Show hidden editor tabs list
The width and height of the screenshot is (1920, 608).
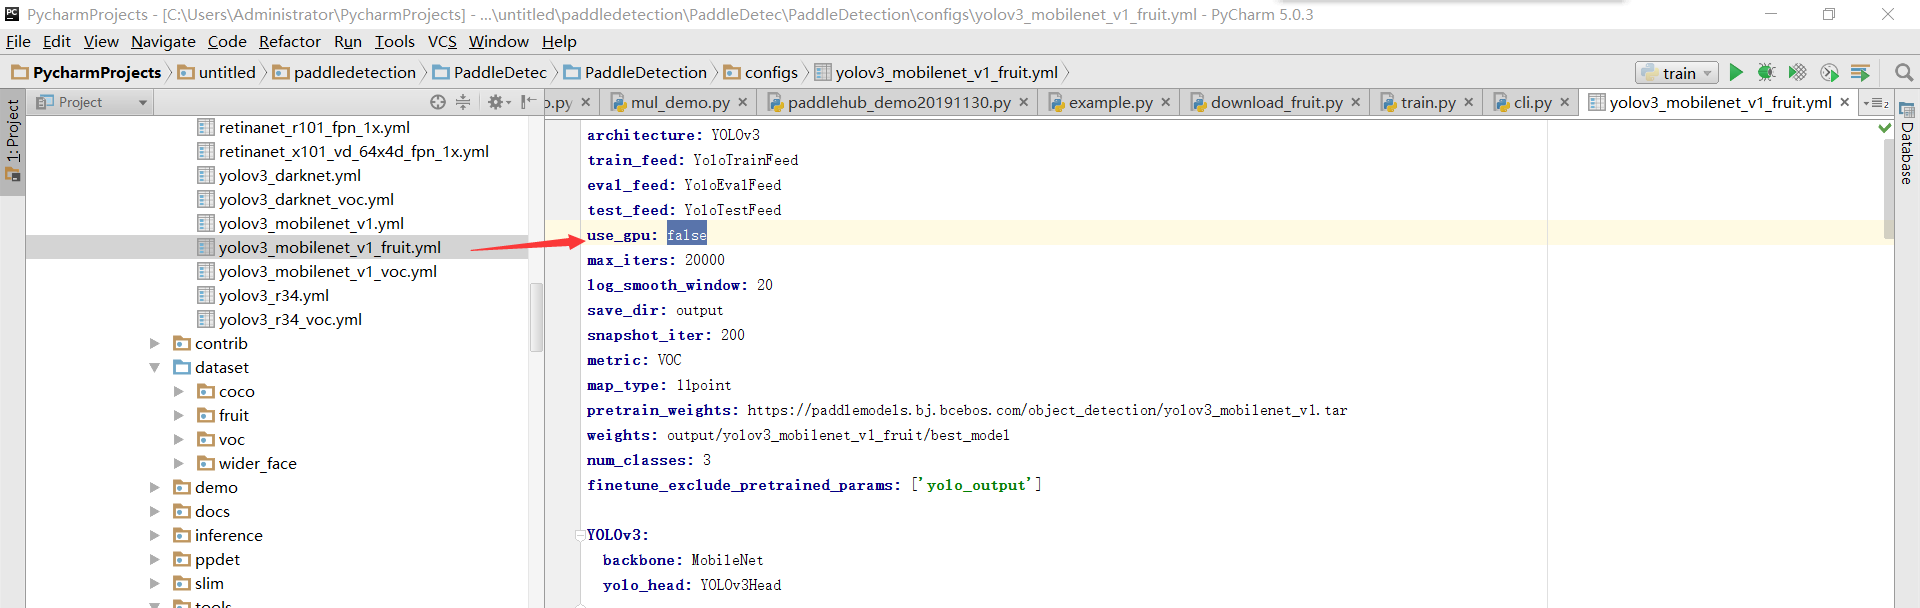[1876, 103]
